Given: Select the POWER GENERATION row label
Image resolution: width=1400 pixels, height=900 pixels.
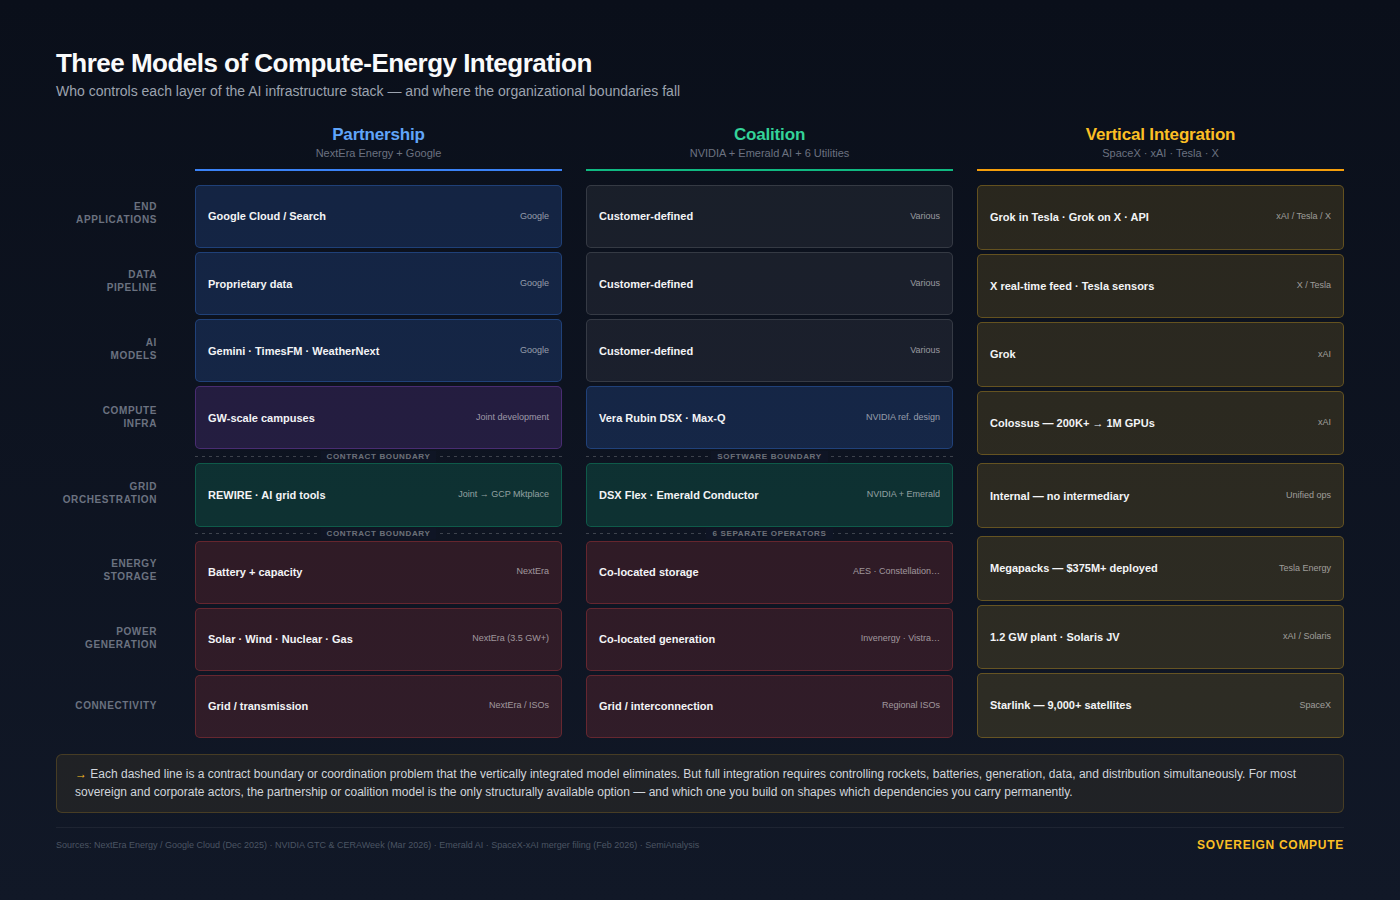Looking at the screenshot, I should (121, 638).
